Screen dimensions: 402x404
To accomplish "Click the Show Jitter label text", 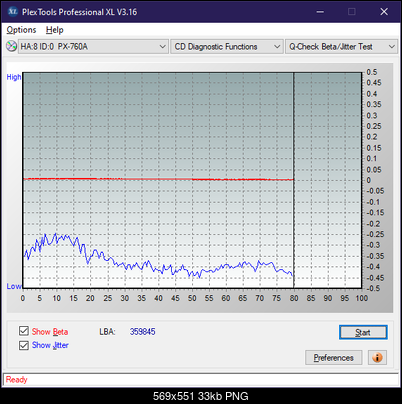I will coord(50,345).
